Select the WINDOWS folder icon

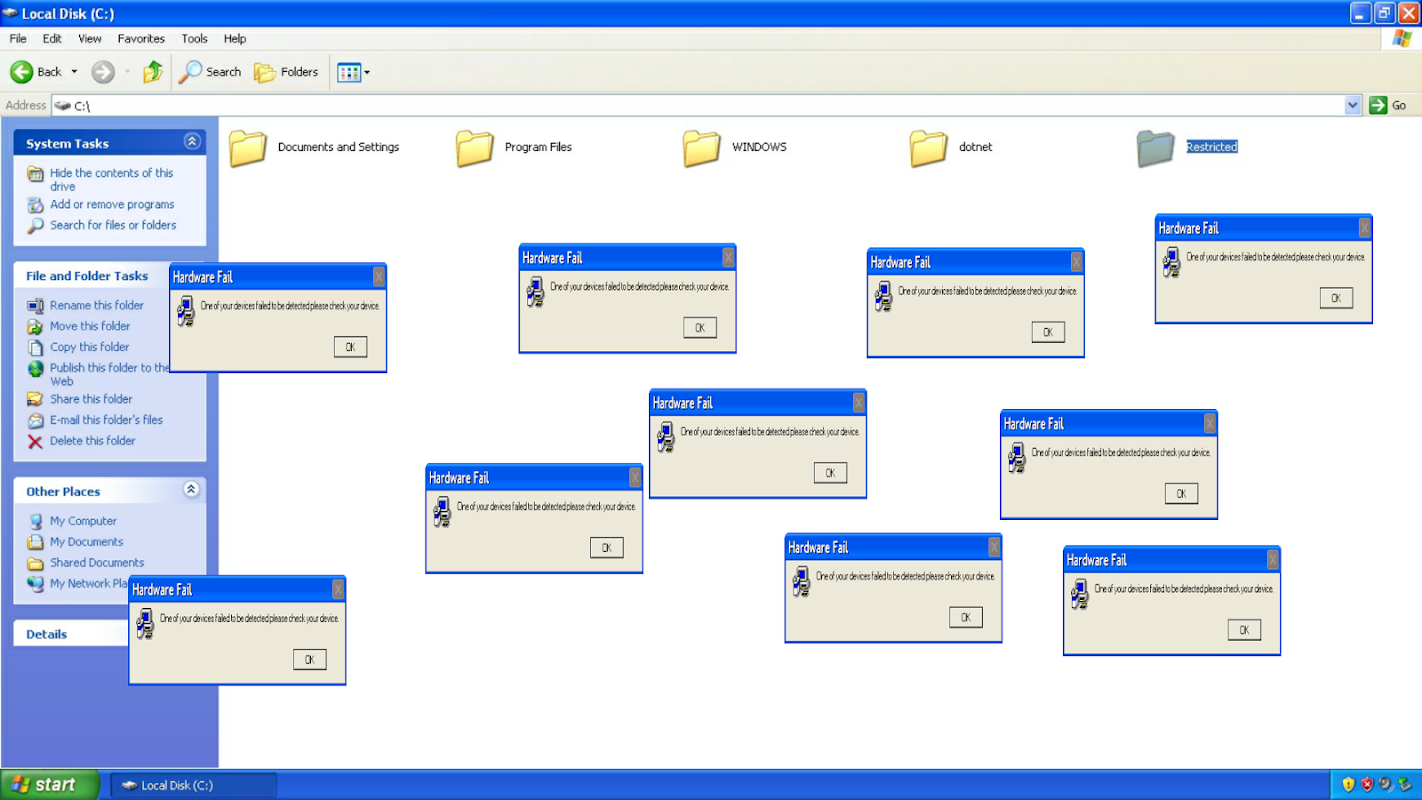pyautogui.click(x=702, y=148)
